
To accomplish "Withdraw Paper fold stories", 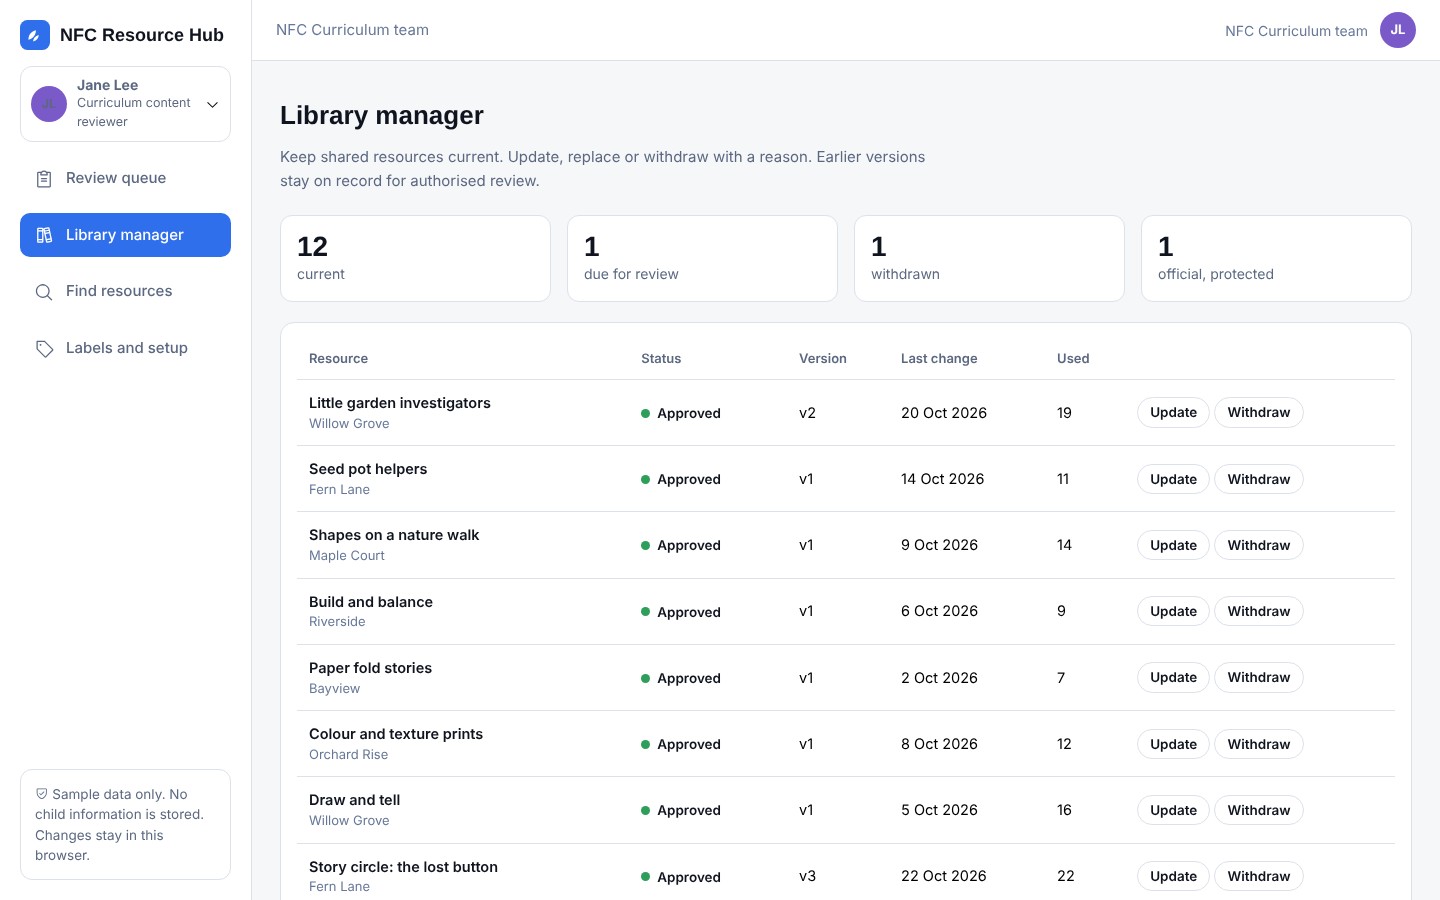I will coord(1258,677).
